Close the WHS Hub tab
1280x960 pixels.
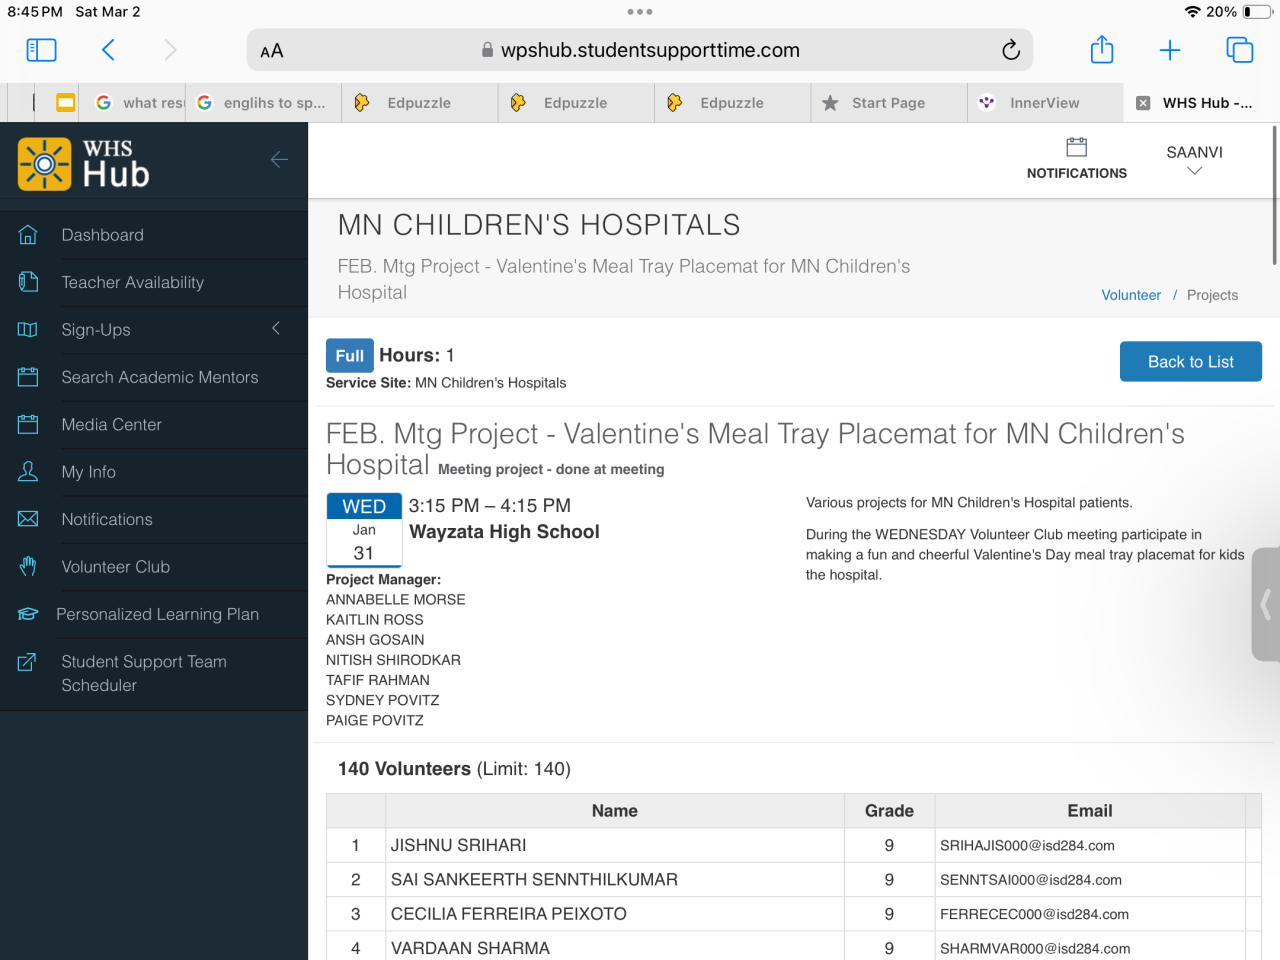[x=1143, y=103]
